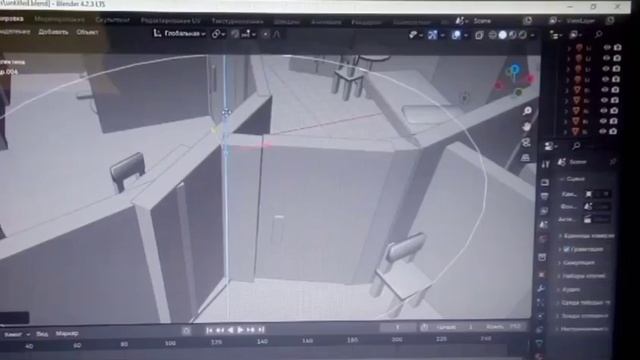Disable render for topmost outliner object
This screenshot has height=360, width=640.
[618, 48]
